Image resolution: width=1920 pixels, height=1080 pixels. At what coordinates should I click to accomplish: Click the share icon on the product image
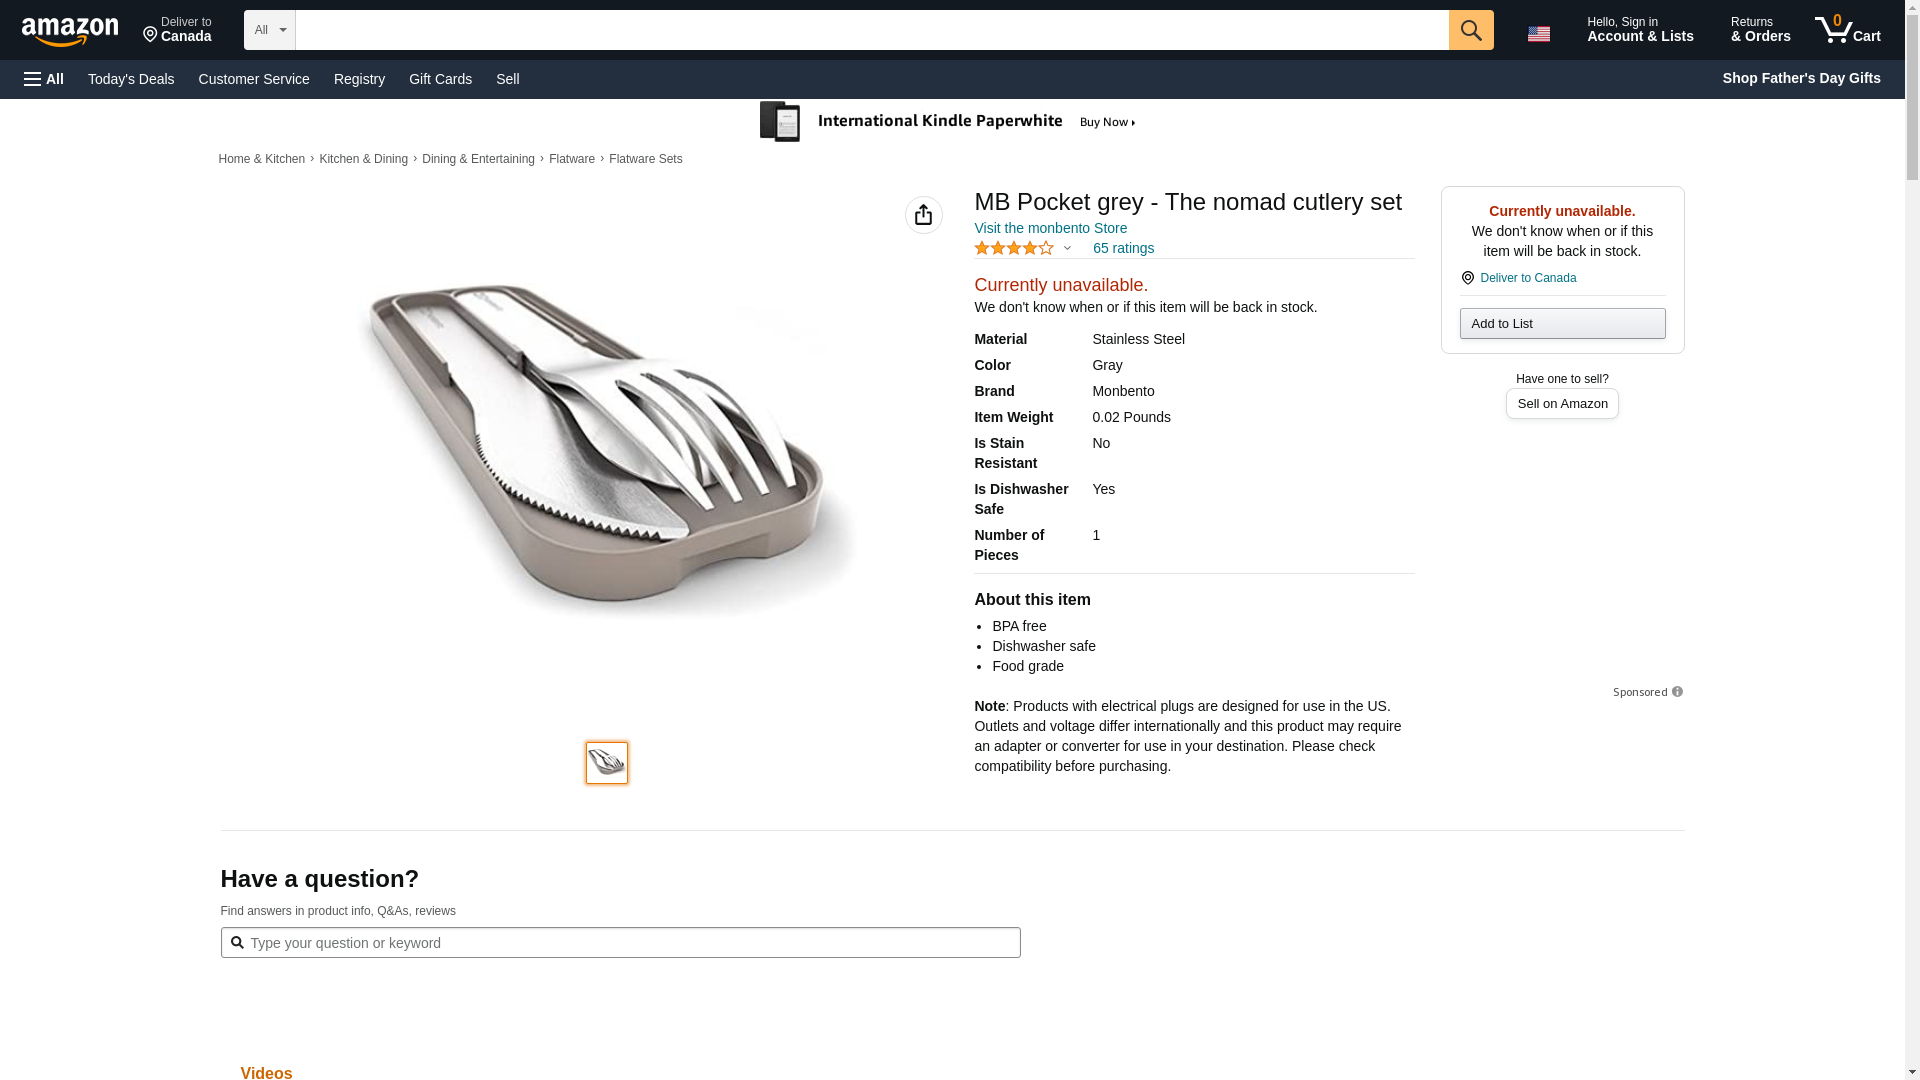(923, 215)
